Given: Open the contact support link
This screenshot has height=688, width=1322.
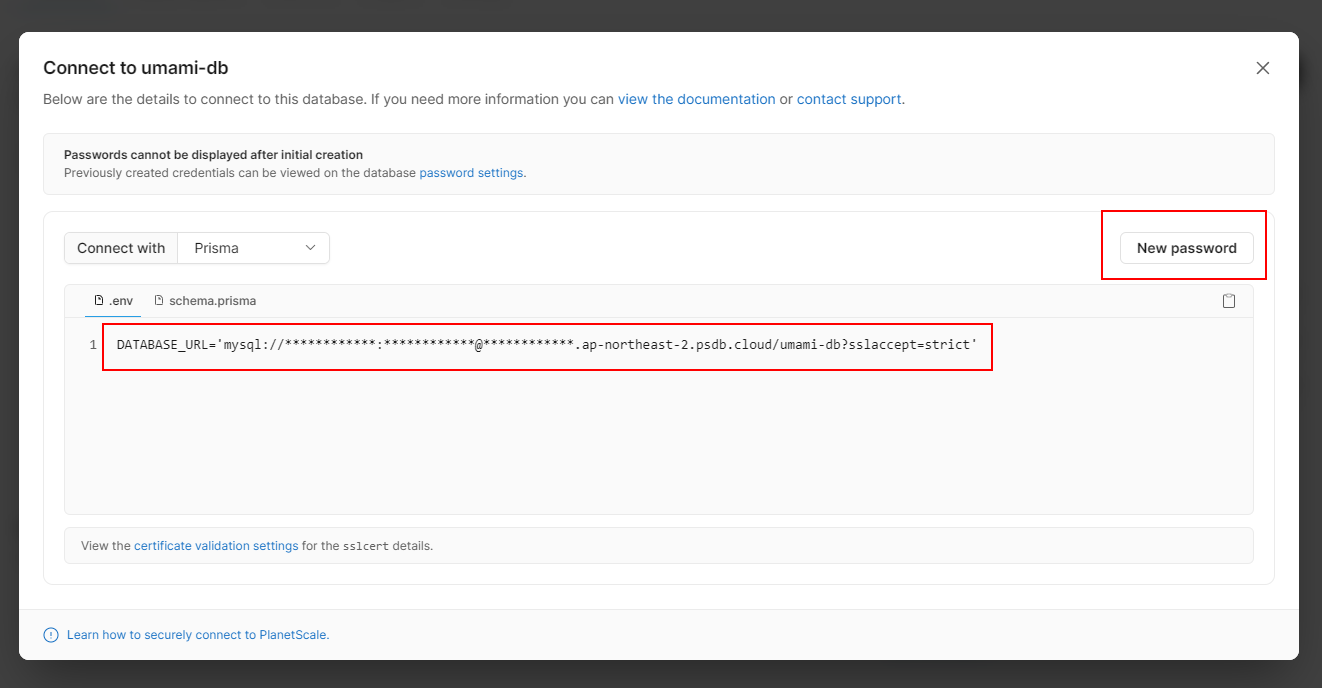Looking at the screenshot, I should coord(849,99).
